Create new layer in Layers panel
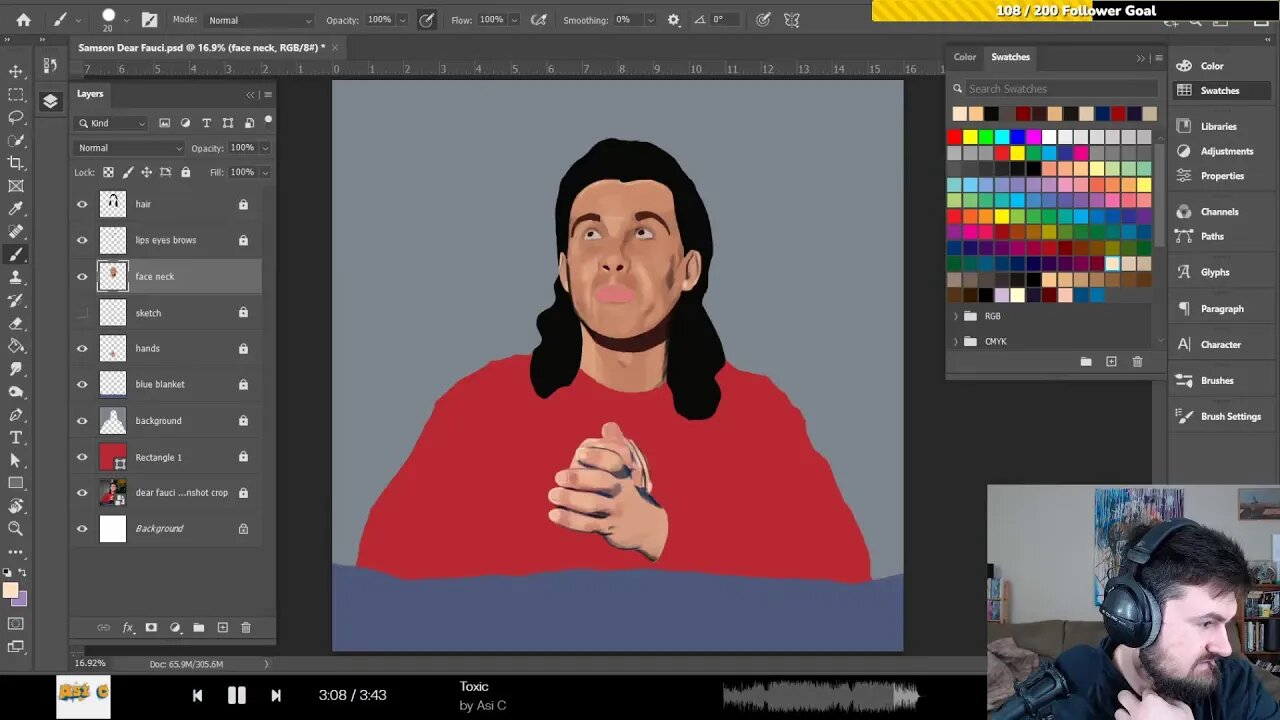 pos(222,627)
